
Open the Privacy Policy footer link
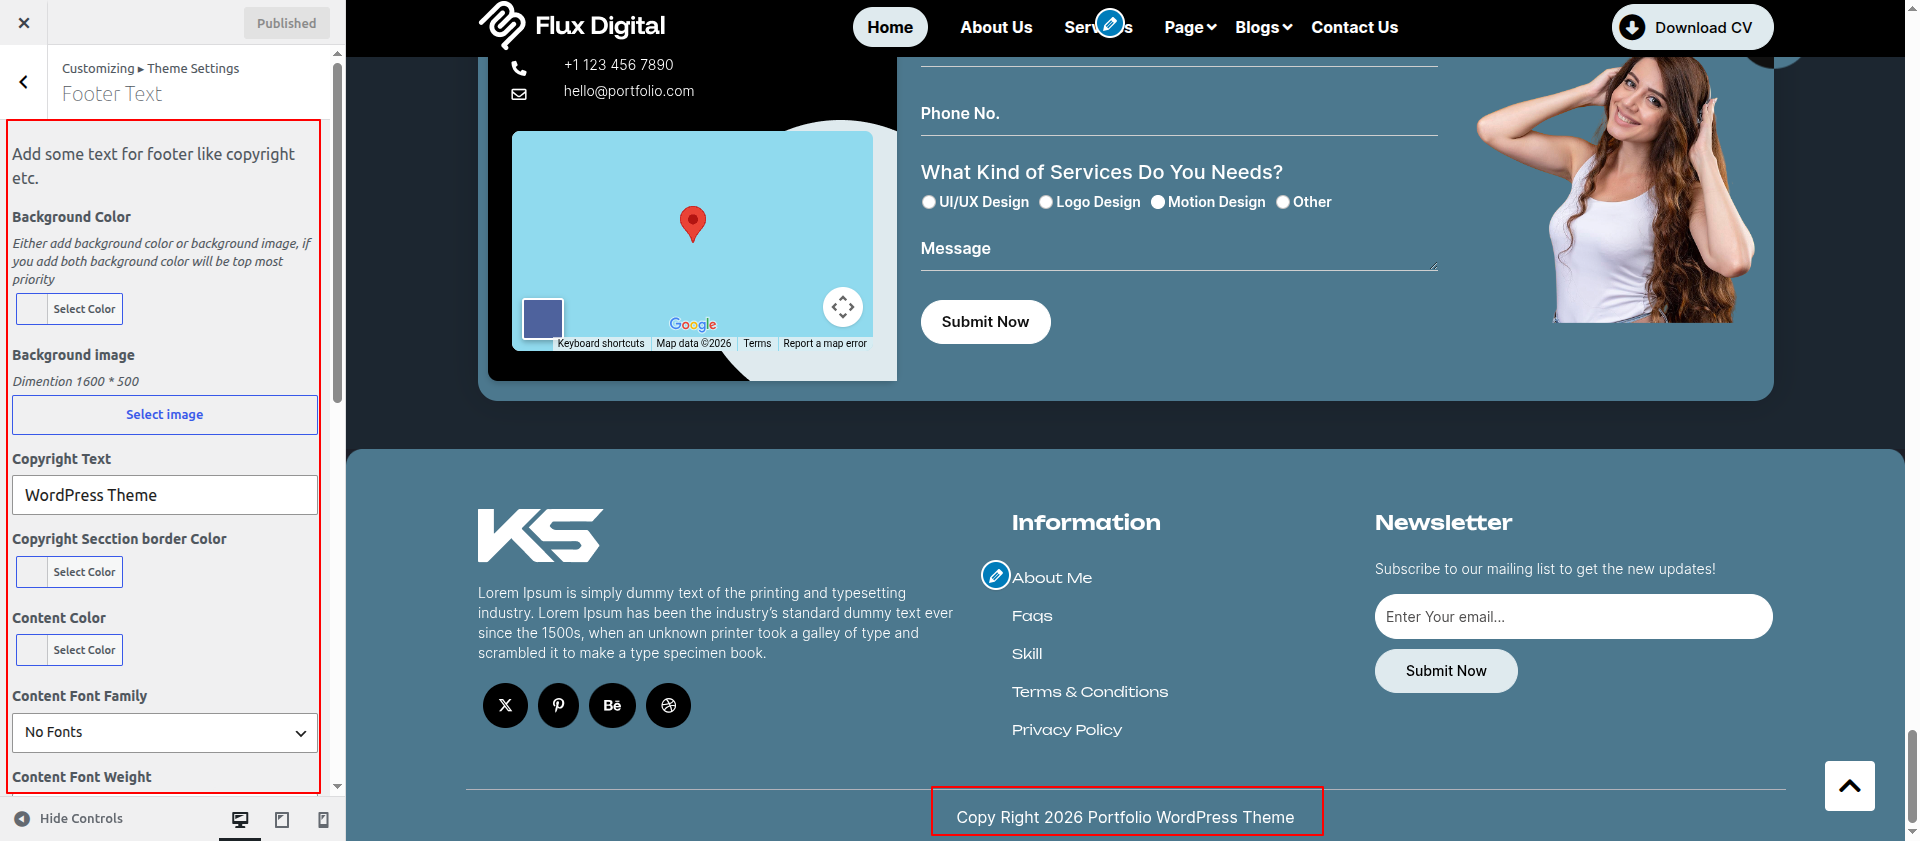coord(1067,730)
